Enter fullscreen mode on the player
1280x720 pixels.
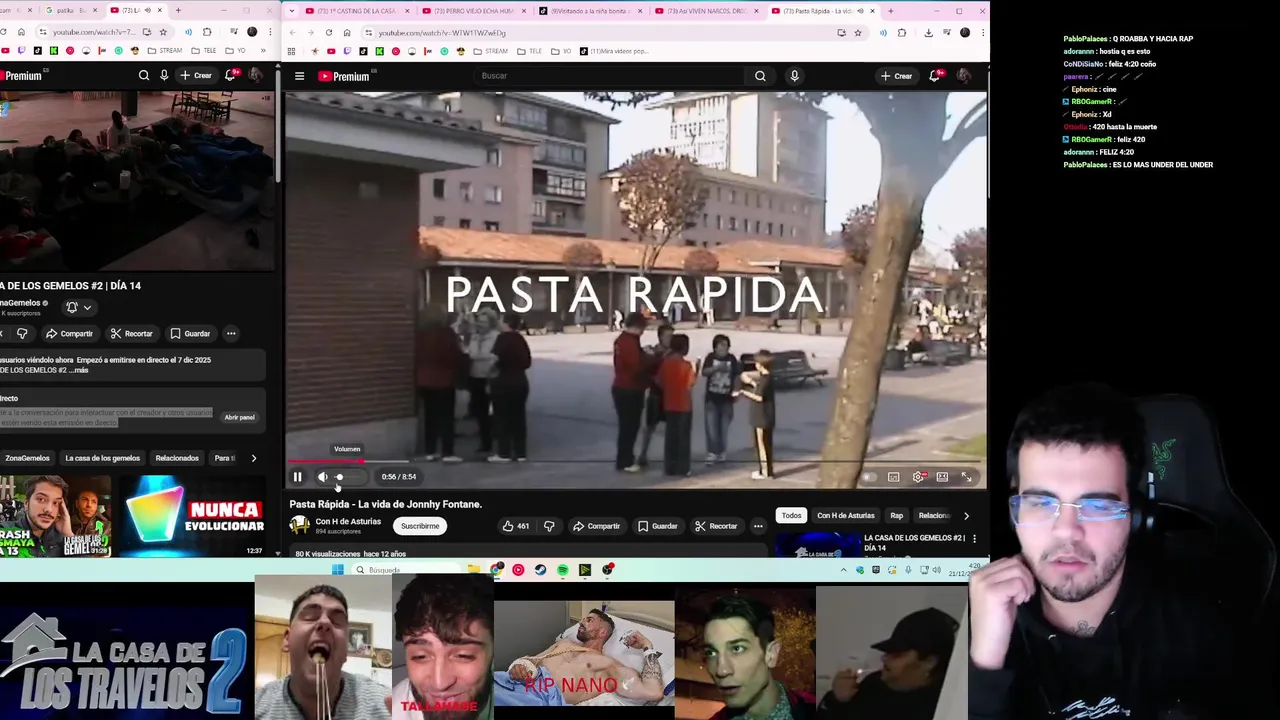pyautogui.click(x=966, y=477)
